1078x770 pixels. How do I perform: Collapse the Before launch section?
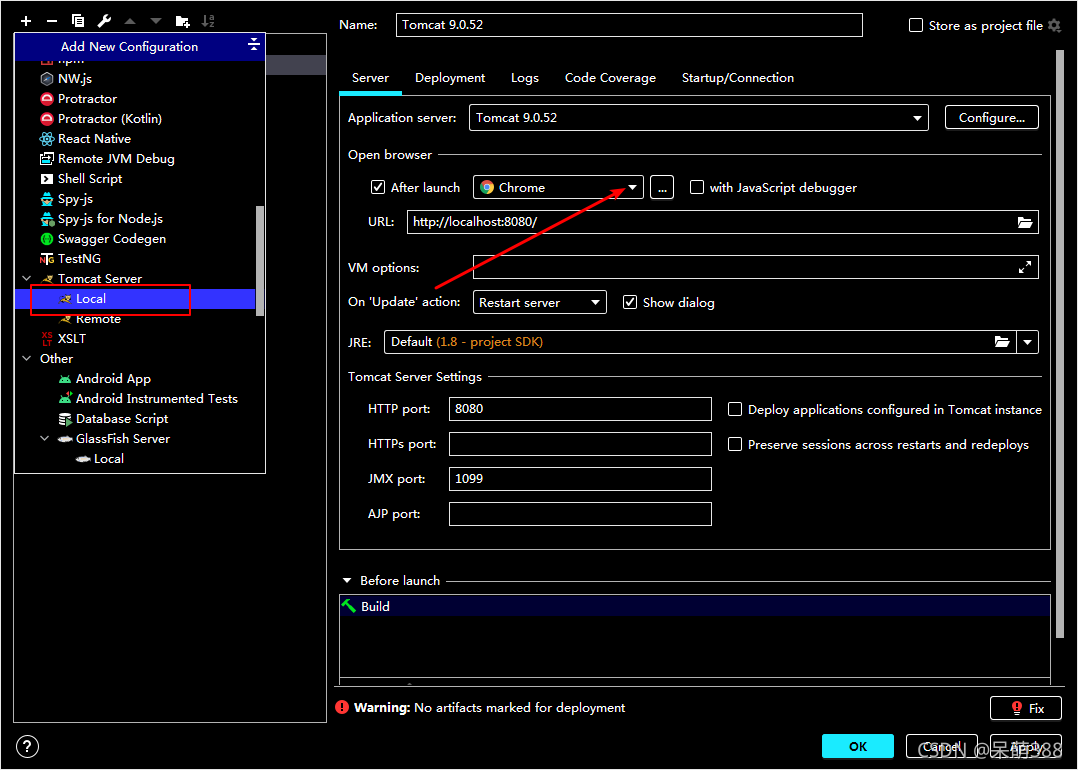[347, 580]
